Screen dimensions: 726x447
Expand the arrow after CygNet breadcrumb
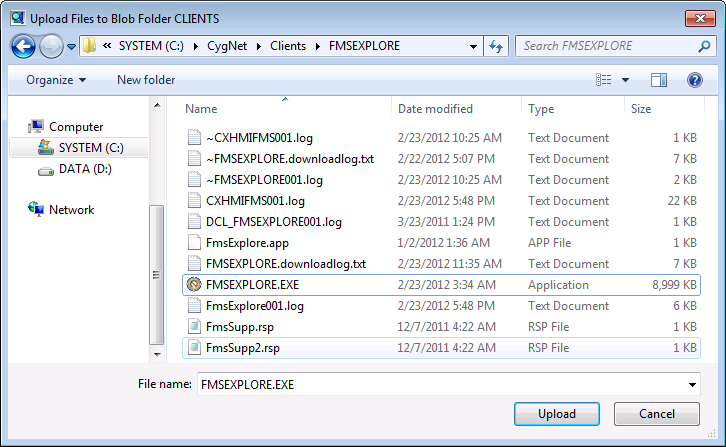coord(258,46)
